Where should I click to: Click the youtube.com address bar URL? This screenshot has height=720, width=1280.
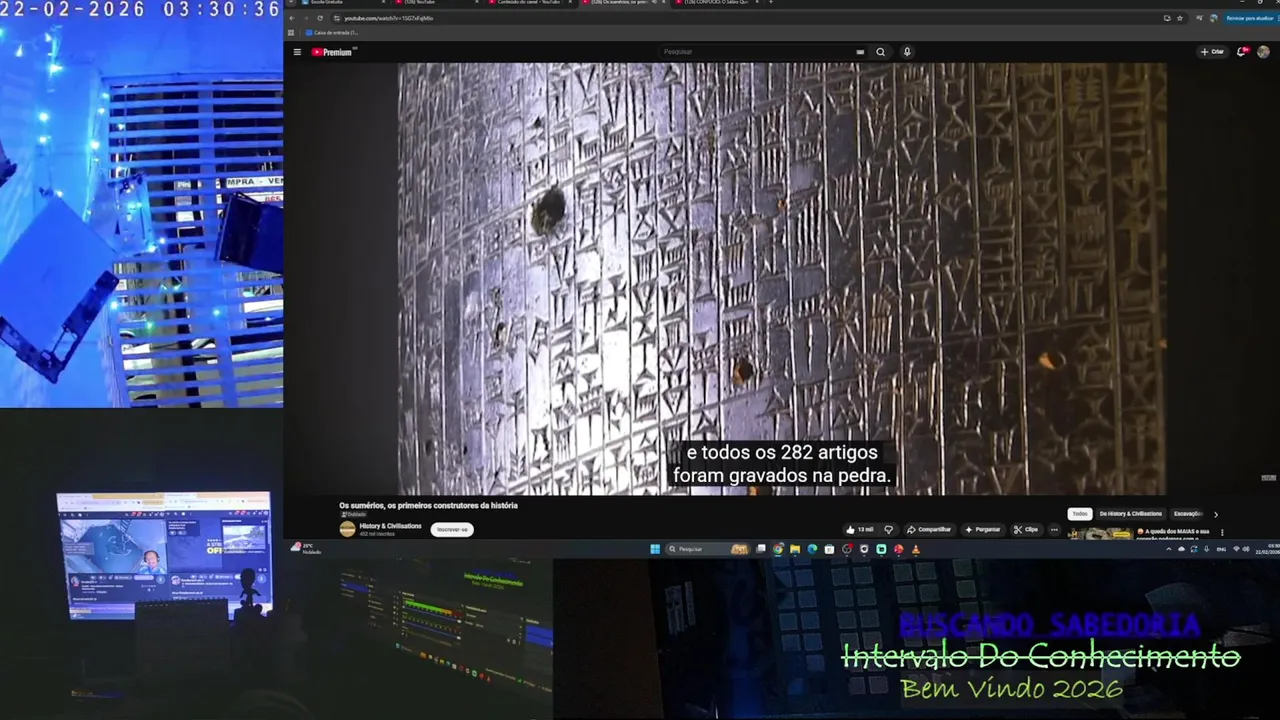(x=389, y=18)
